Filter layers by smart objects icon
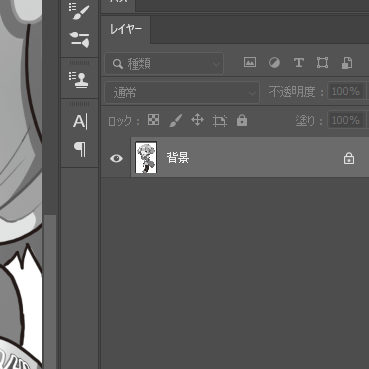The width and height of the screenshot is (369, 369). 347,63
